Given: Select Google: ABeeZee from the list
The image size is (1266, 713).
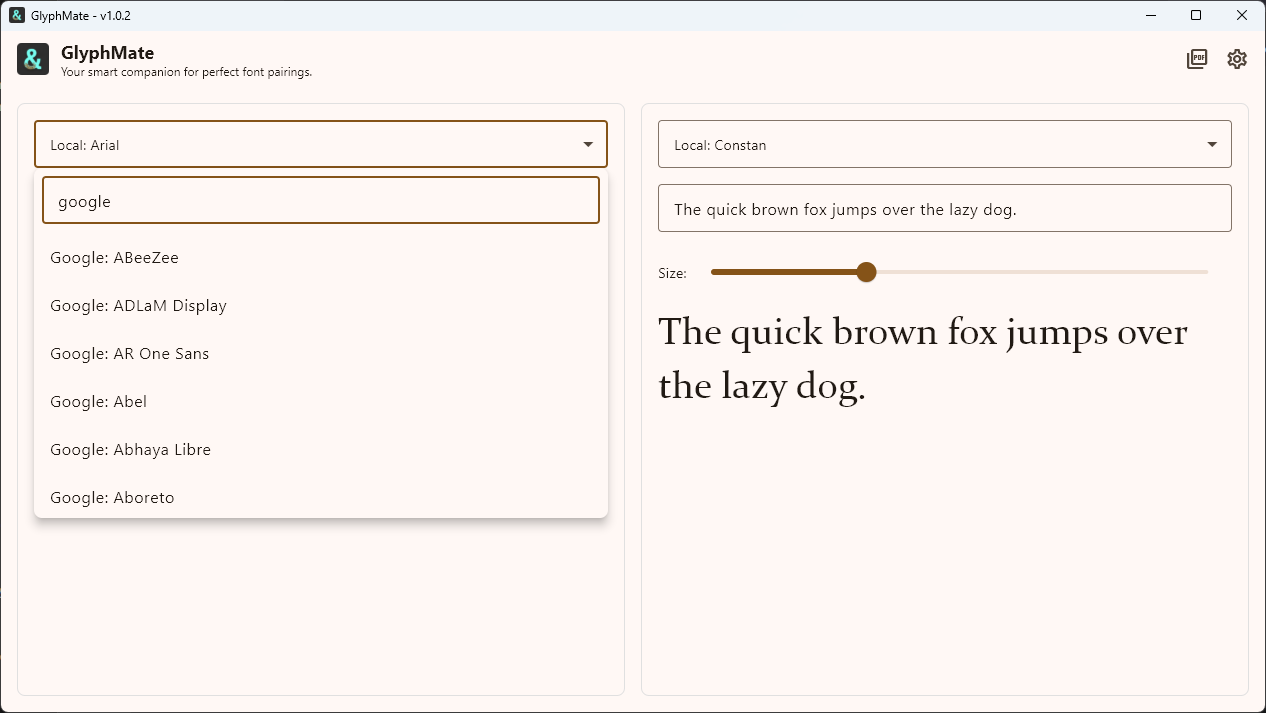Looking at the screenshot, I should coord(114,257).
